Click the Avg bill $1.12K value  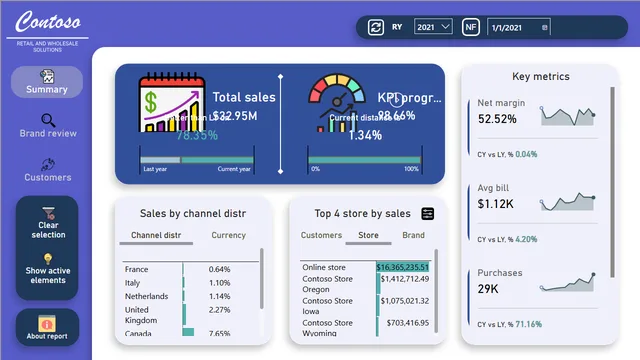coord(496,204)
